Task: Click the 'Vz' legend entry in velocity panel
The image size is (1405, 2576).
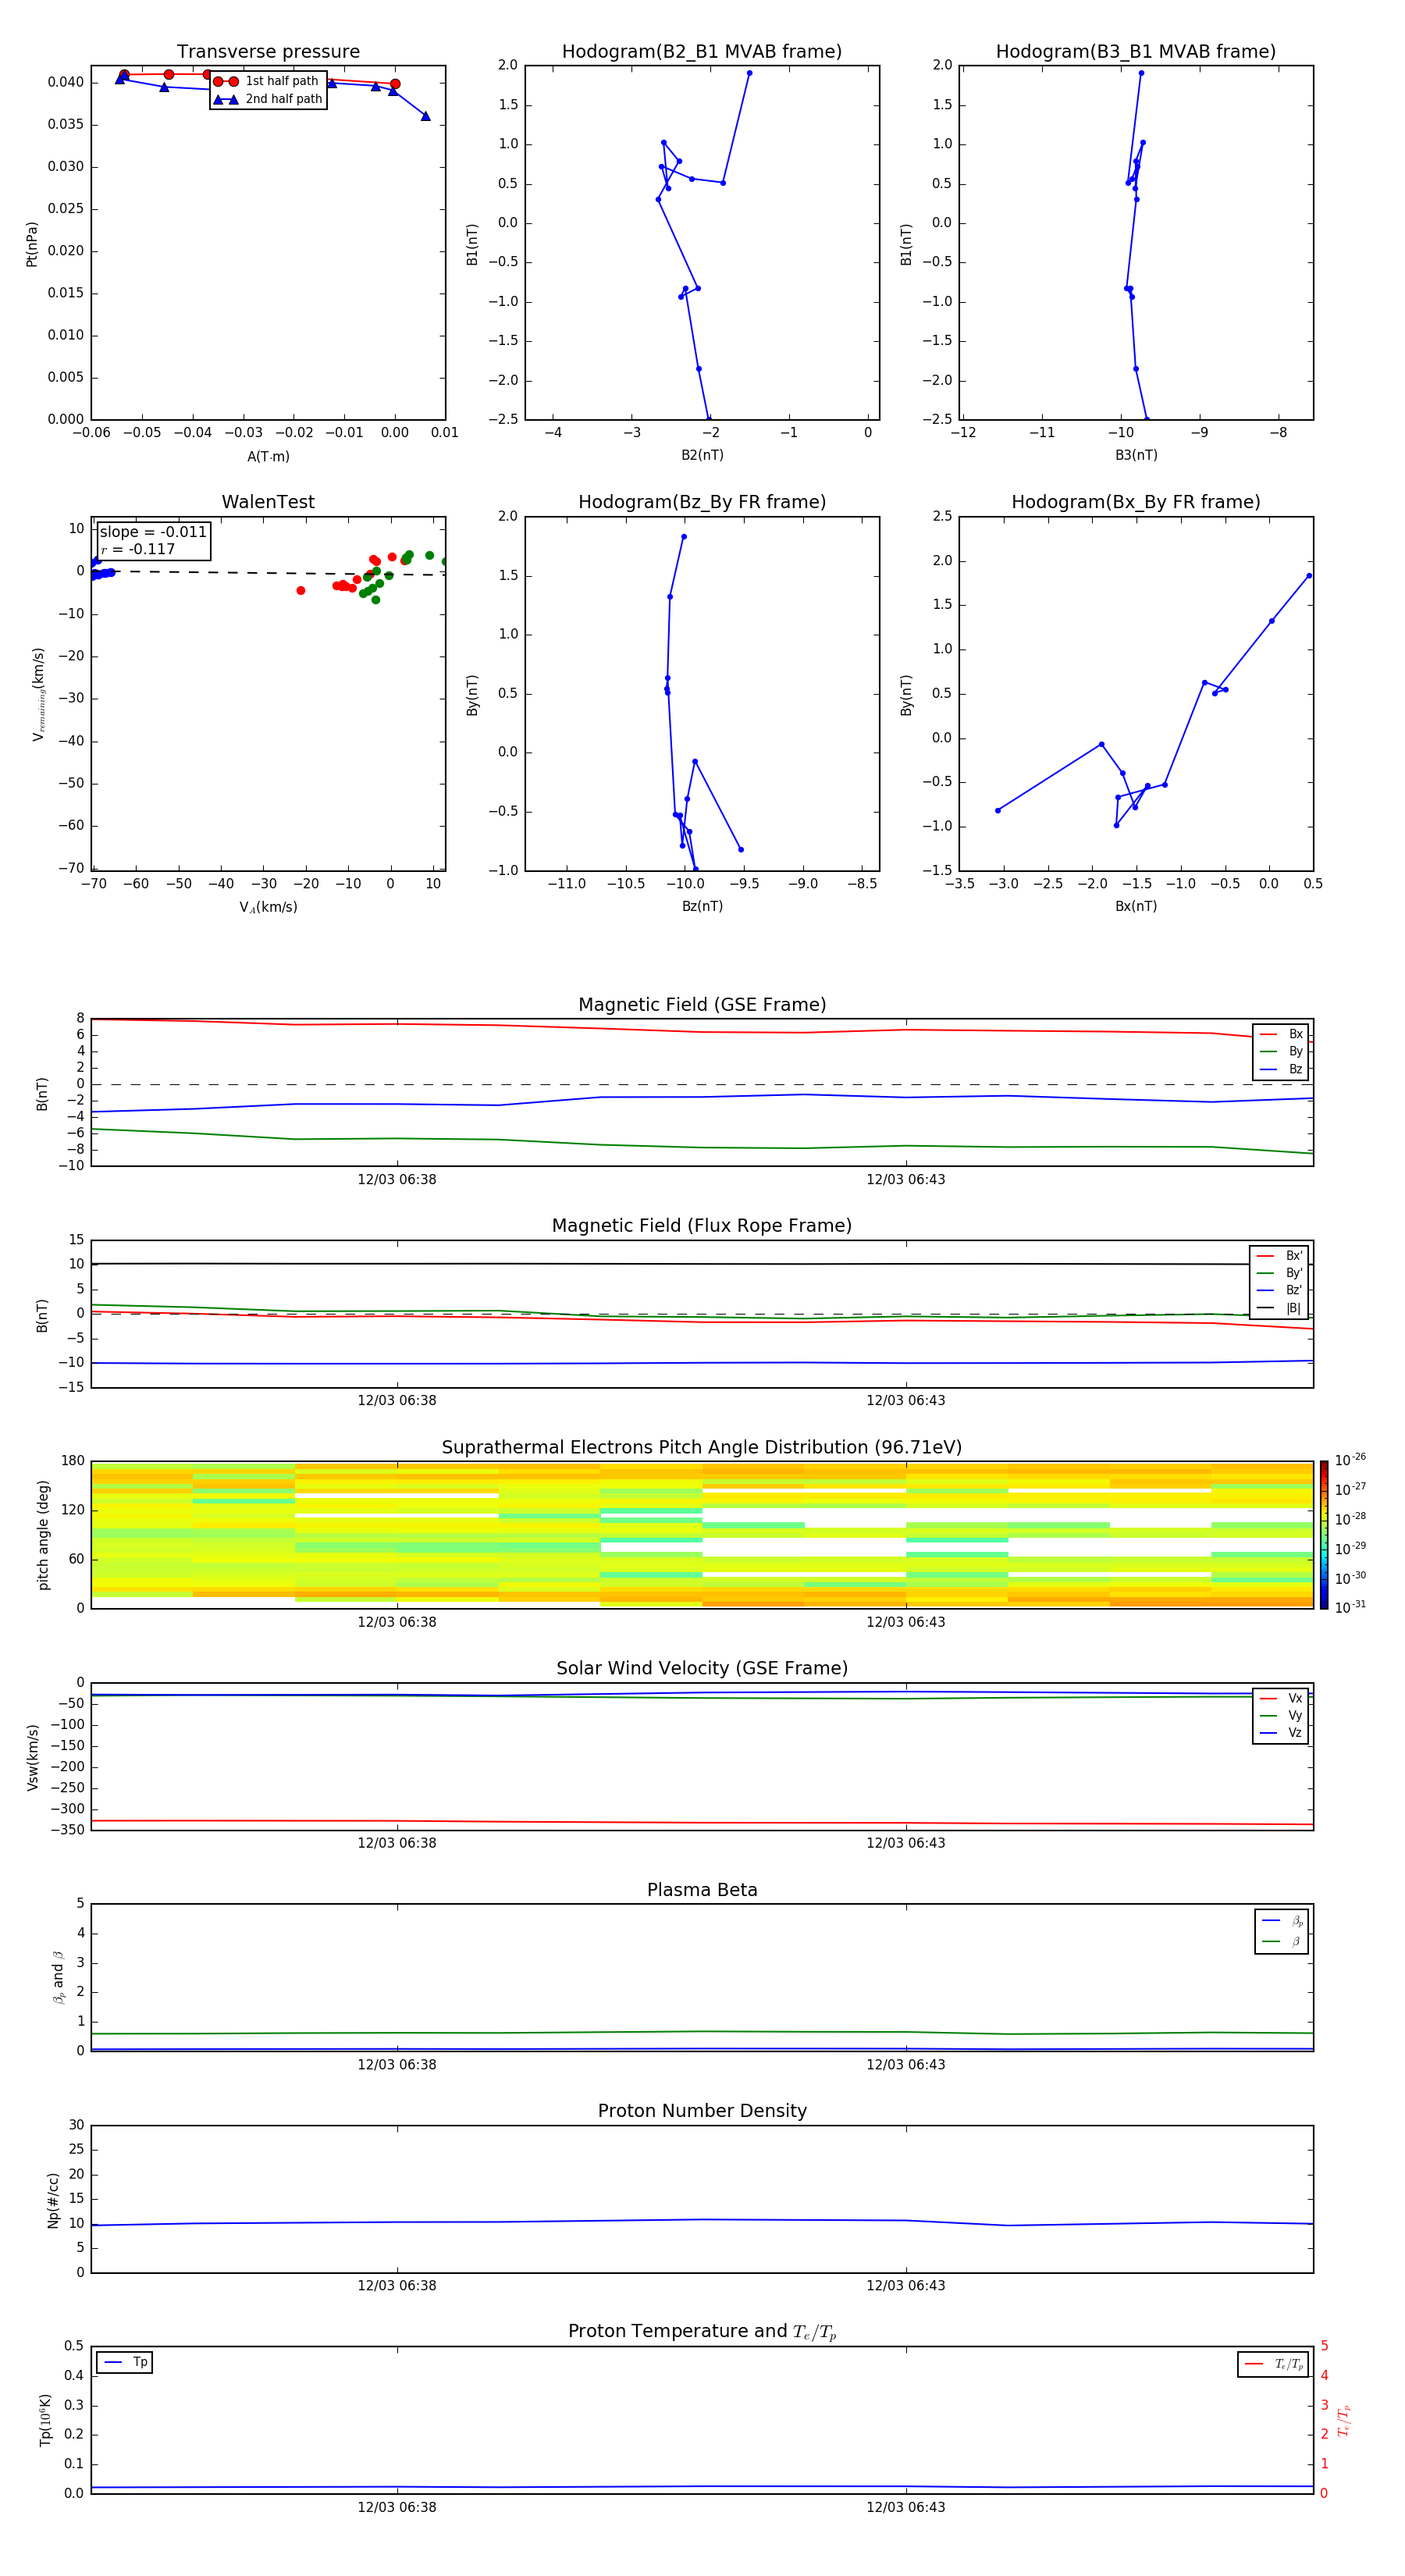Action: [1281, 1733]
